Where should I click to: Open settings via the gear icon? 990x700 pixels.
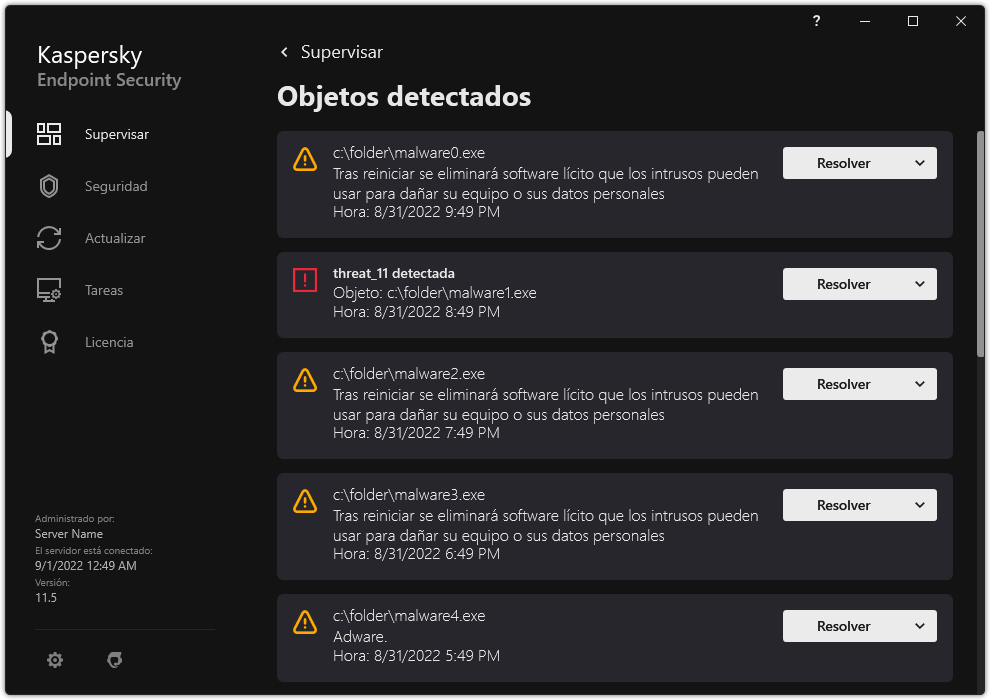[55, 660]
